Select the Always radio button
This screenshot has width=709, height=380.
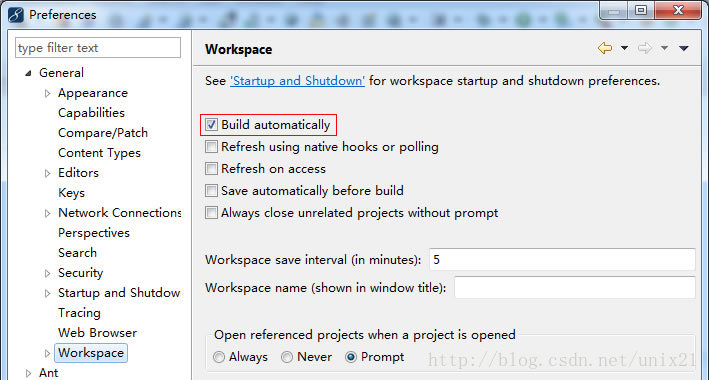click(x=219, y=357)
